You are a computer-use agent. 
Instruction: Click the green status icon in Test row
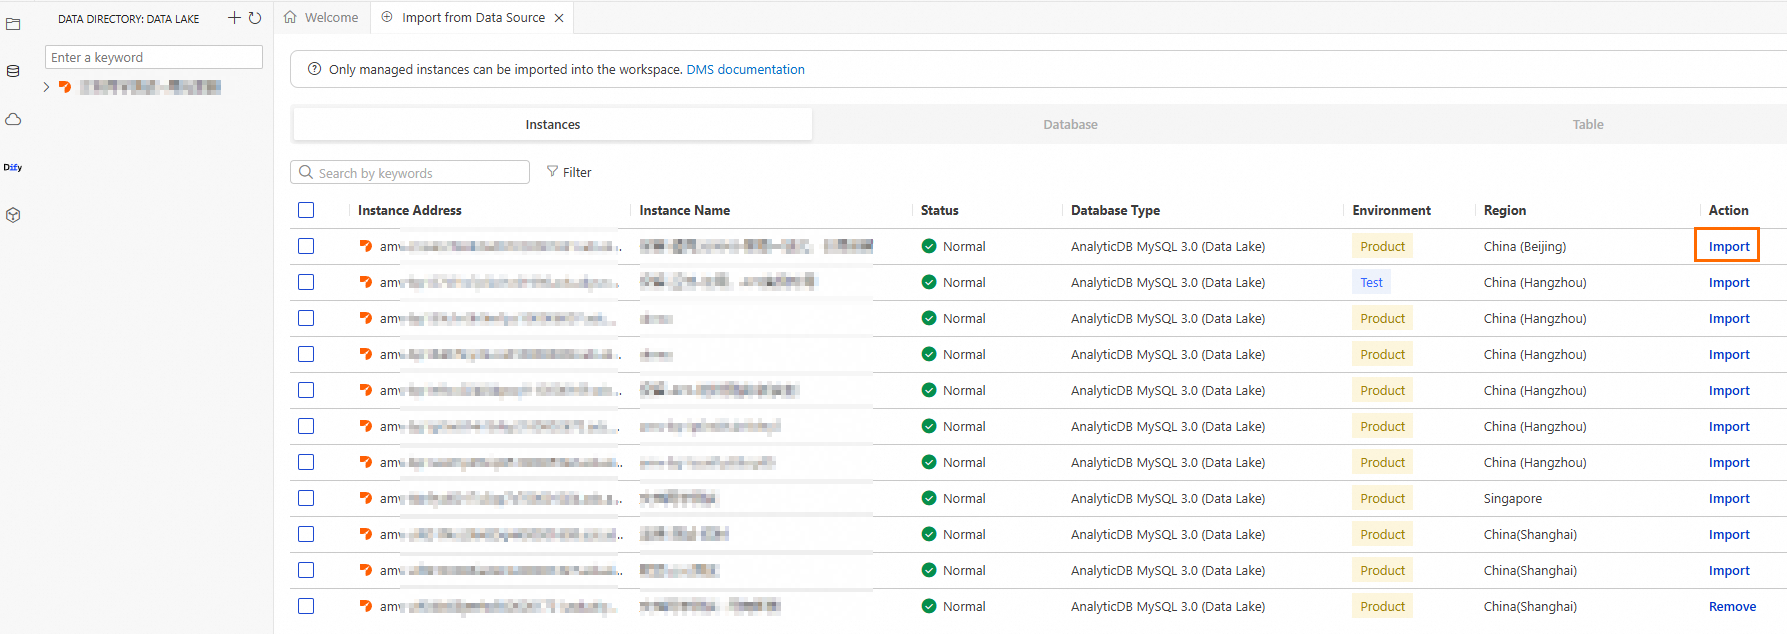tap(929, 282)
